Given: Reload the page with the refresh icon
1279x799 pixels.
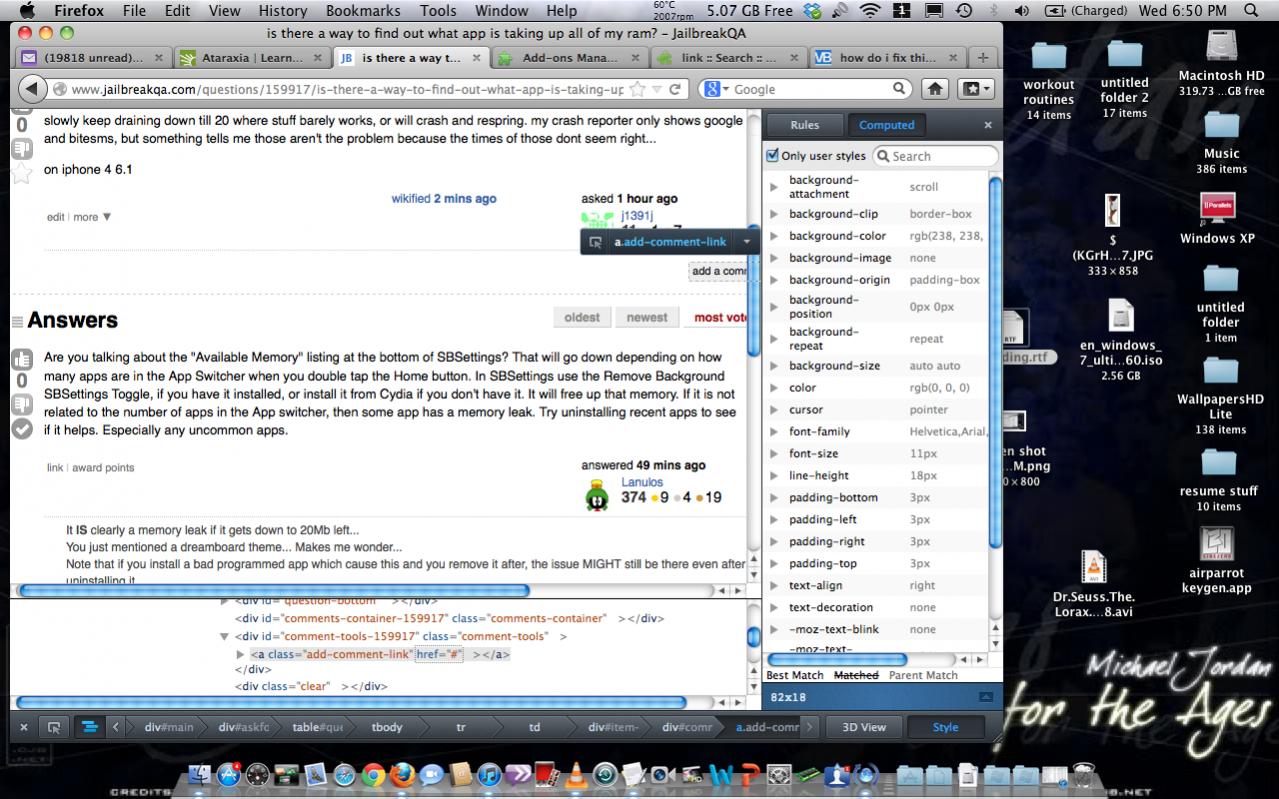Looking at the screenshot, I should click(676, 89).
